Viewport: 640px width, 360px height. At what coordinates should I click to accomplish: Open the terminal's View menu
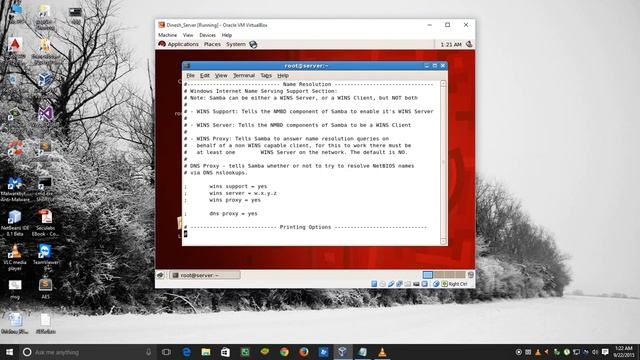point(221,76)
